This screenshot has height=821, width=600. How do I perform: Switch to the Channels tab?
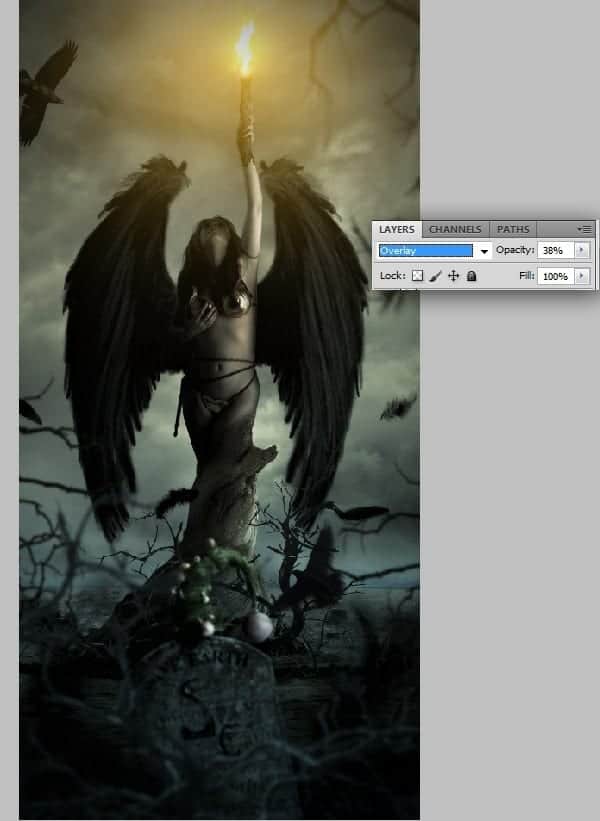(455, 229)
